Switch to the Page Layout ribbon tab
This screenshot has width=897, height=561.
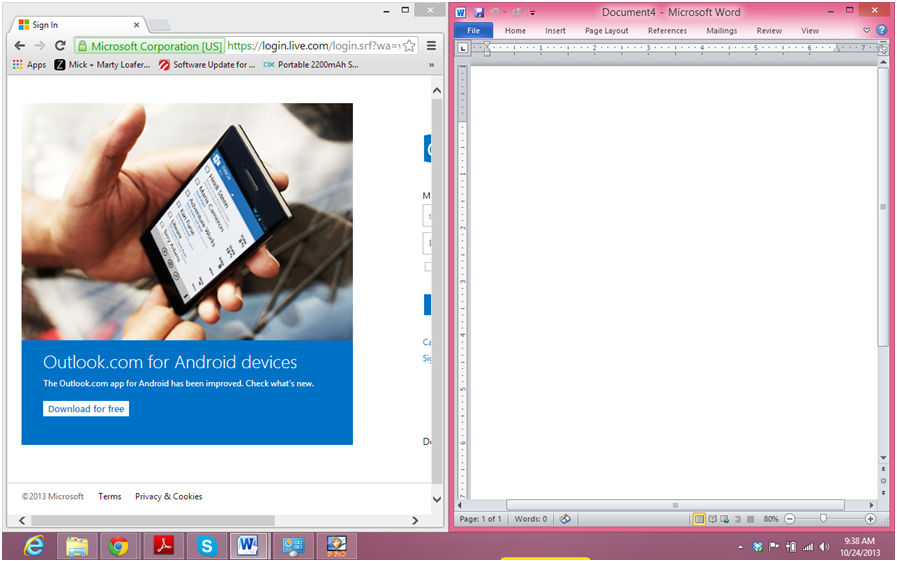click(606, 30)
